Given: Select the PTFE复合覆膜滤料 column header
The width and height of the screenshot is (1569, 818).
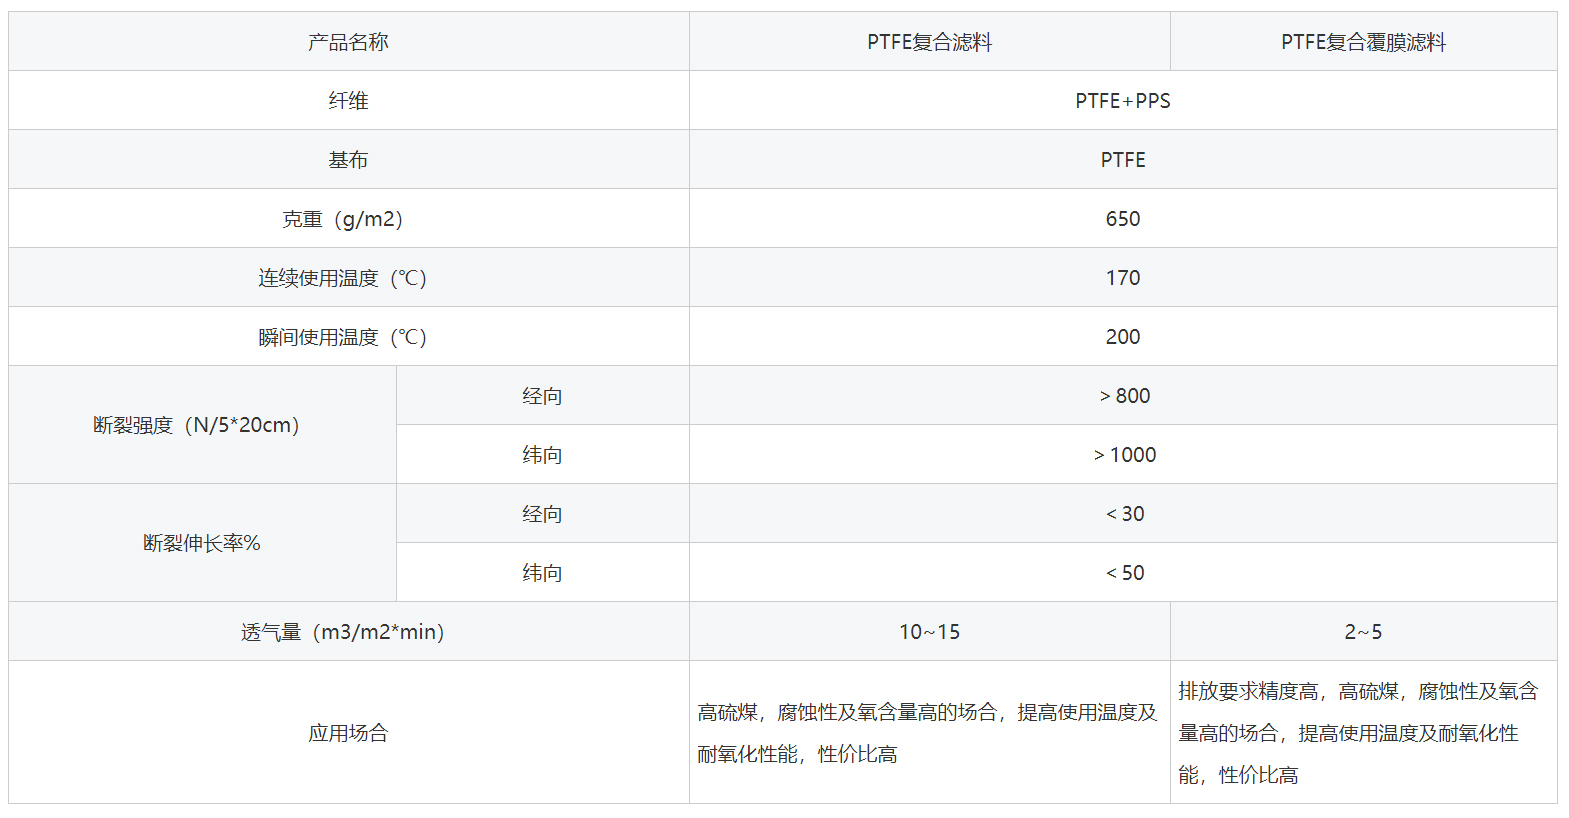Looking at the screenshot, I should [x=1363, y=42].
